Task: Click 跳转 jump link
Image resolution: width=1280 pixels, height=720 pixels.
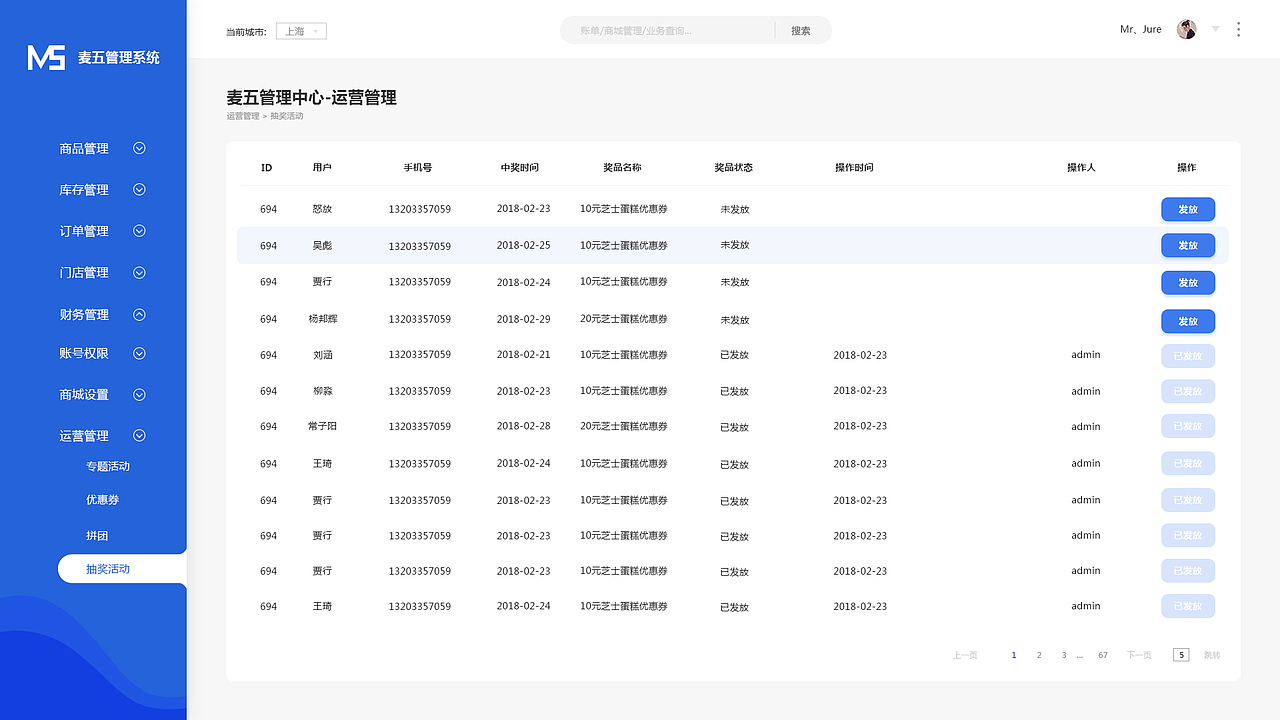Action: tap(1212, 655)
